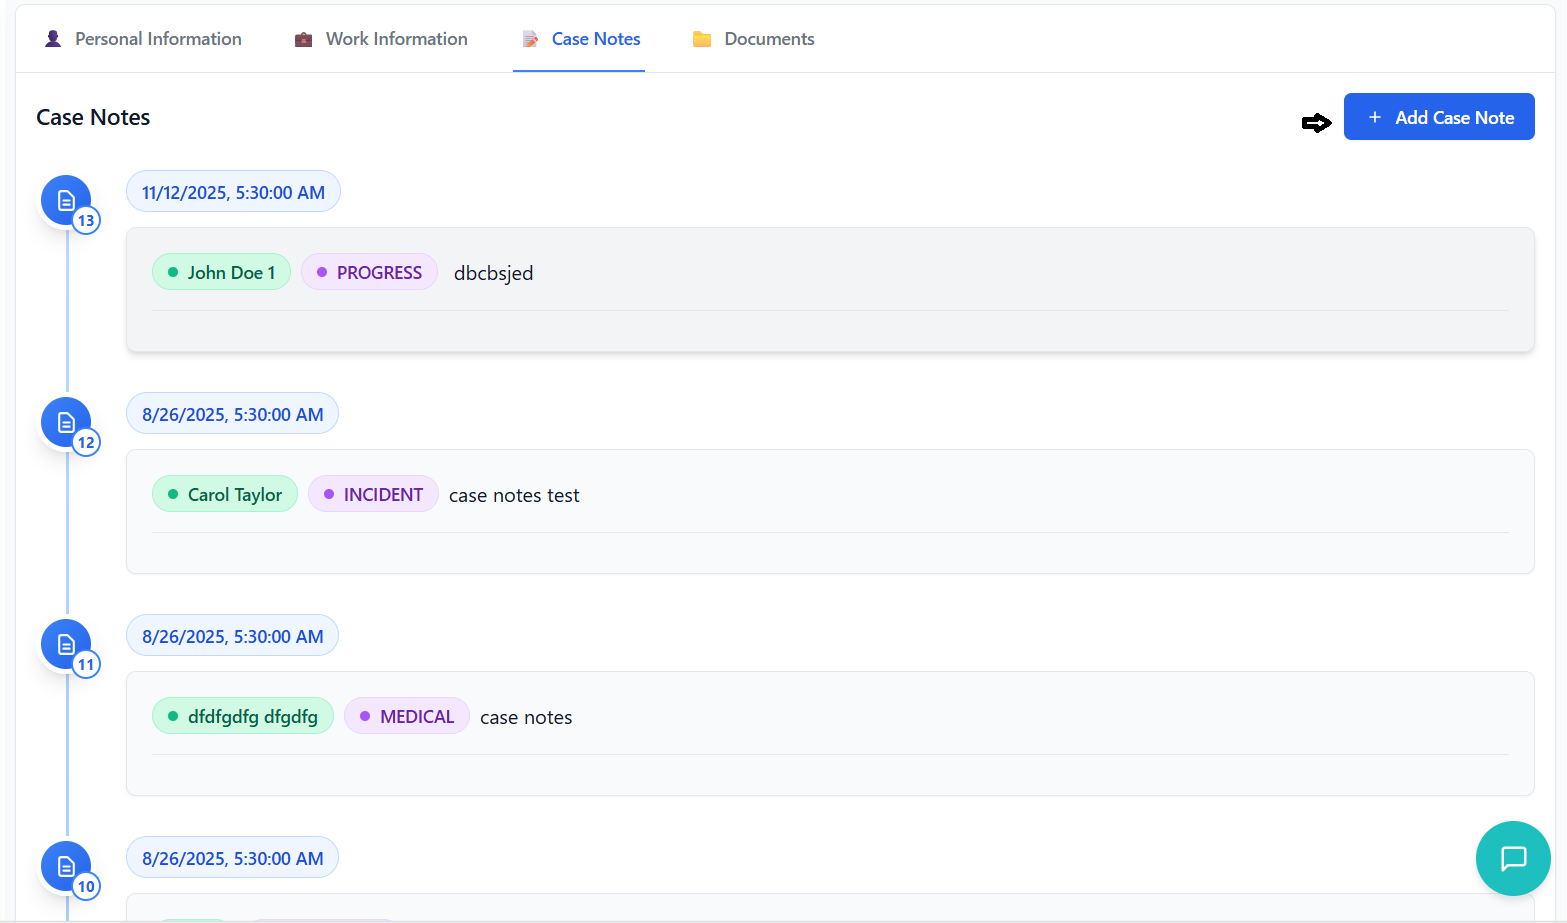The height and width of the screenshot is (923, 1567).
Task: Select the INCIDENT category badge
Action: point(373,494)
